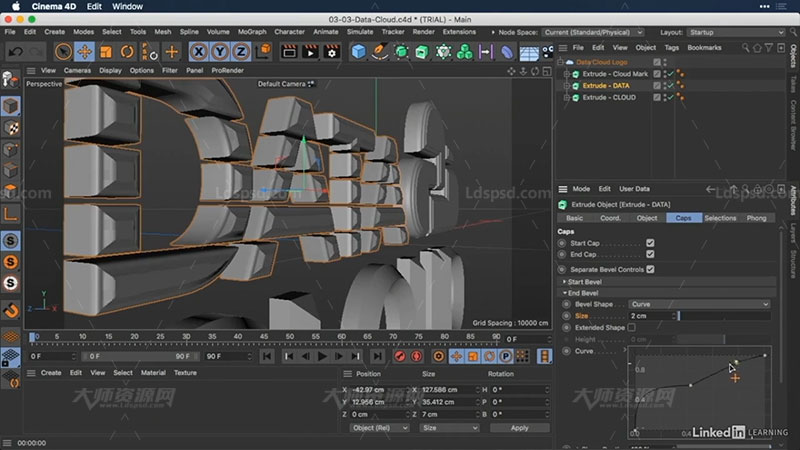Viewport: 800px width, 450px height.
Task: Open the Bevel Shape Curve dropdown
Action: 698,304
